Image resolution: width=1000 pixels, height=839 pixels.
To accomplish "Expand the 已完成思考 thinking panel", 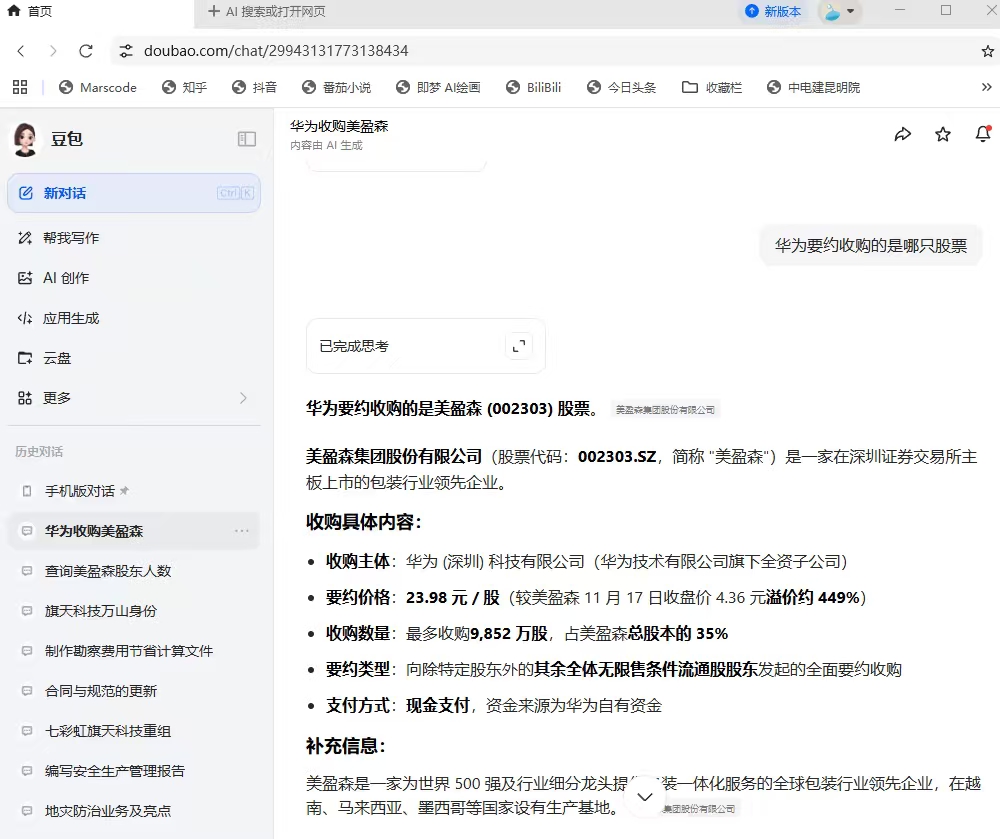I will tap(518, 346).
